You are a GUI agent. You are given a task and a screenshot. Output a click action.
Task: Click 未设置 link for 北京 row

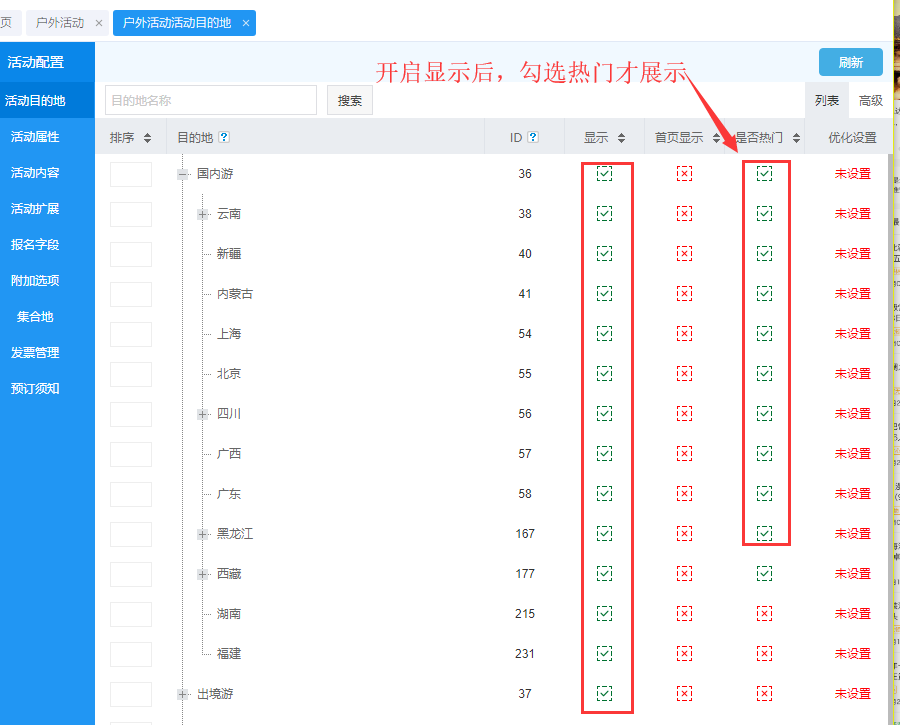point(852,374)
